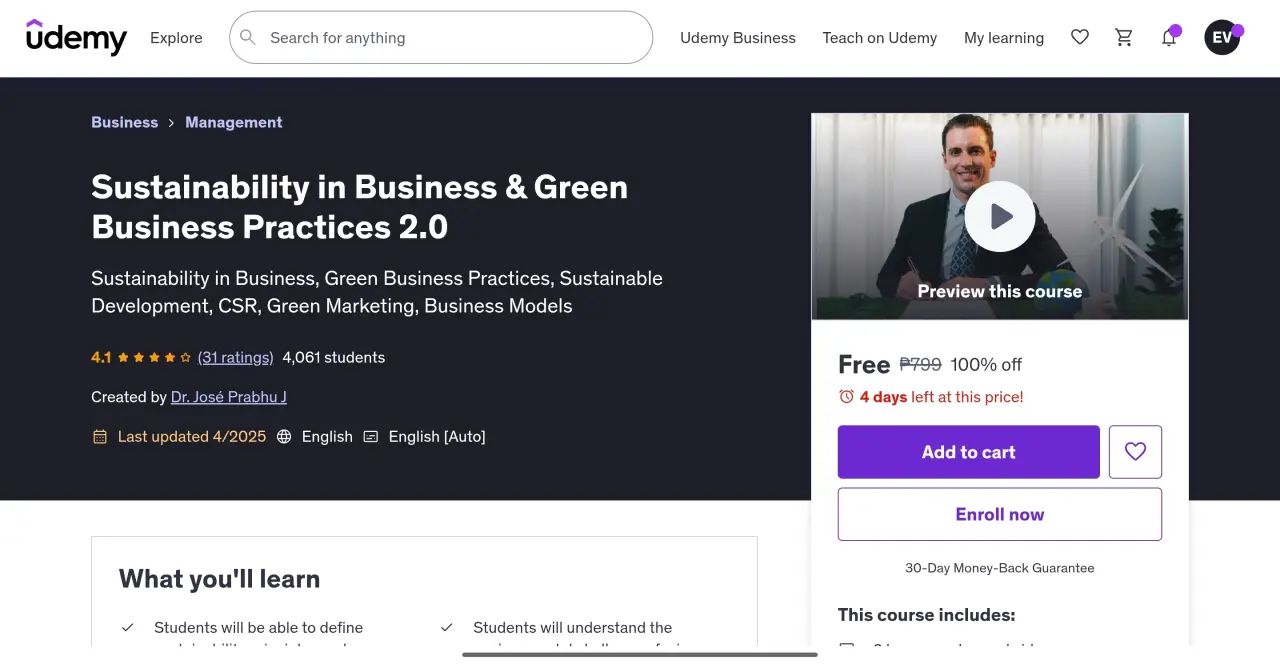Click the alarm clock icon by 4 days
The width and height of the screenshot is (1280, 664).
point(846,397)
